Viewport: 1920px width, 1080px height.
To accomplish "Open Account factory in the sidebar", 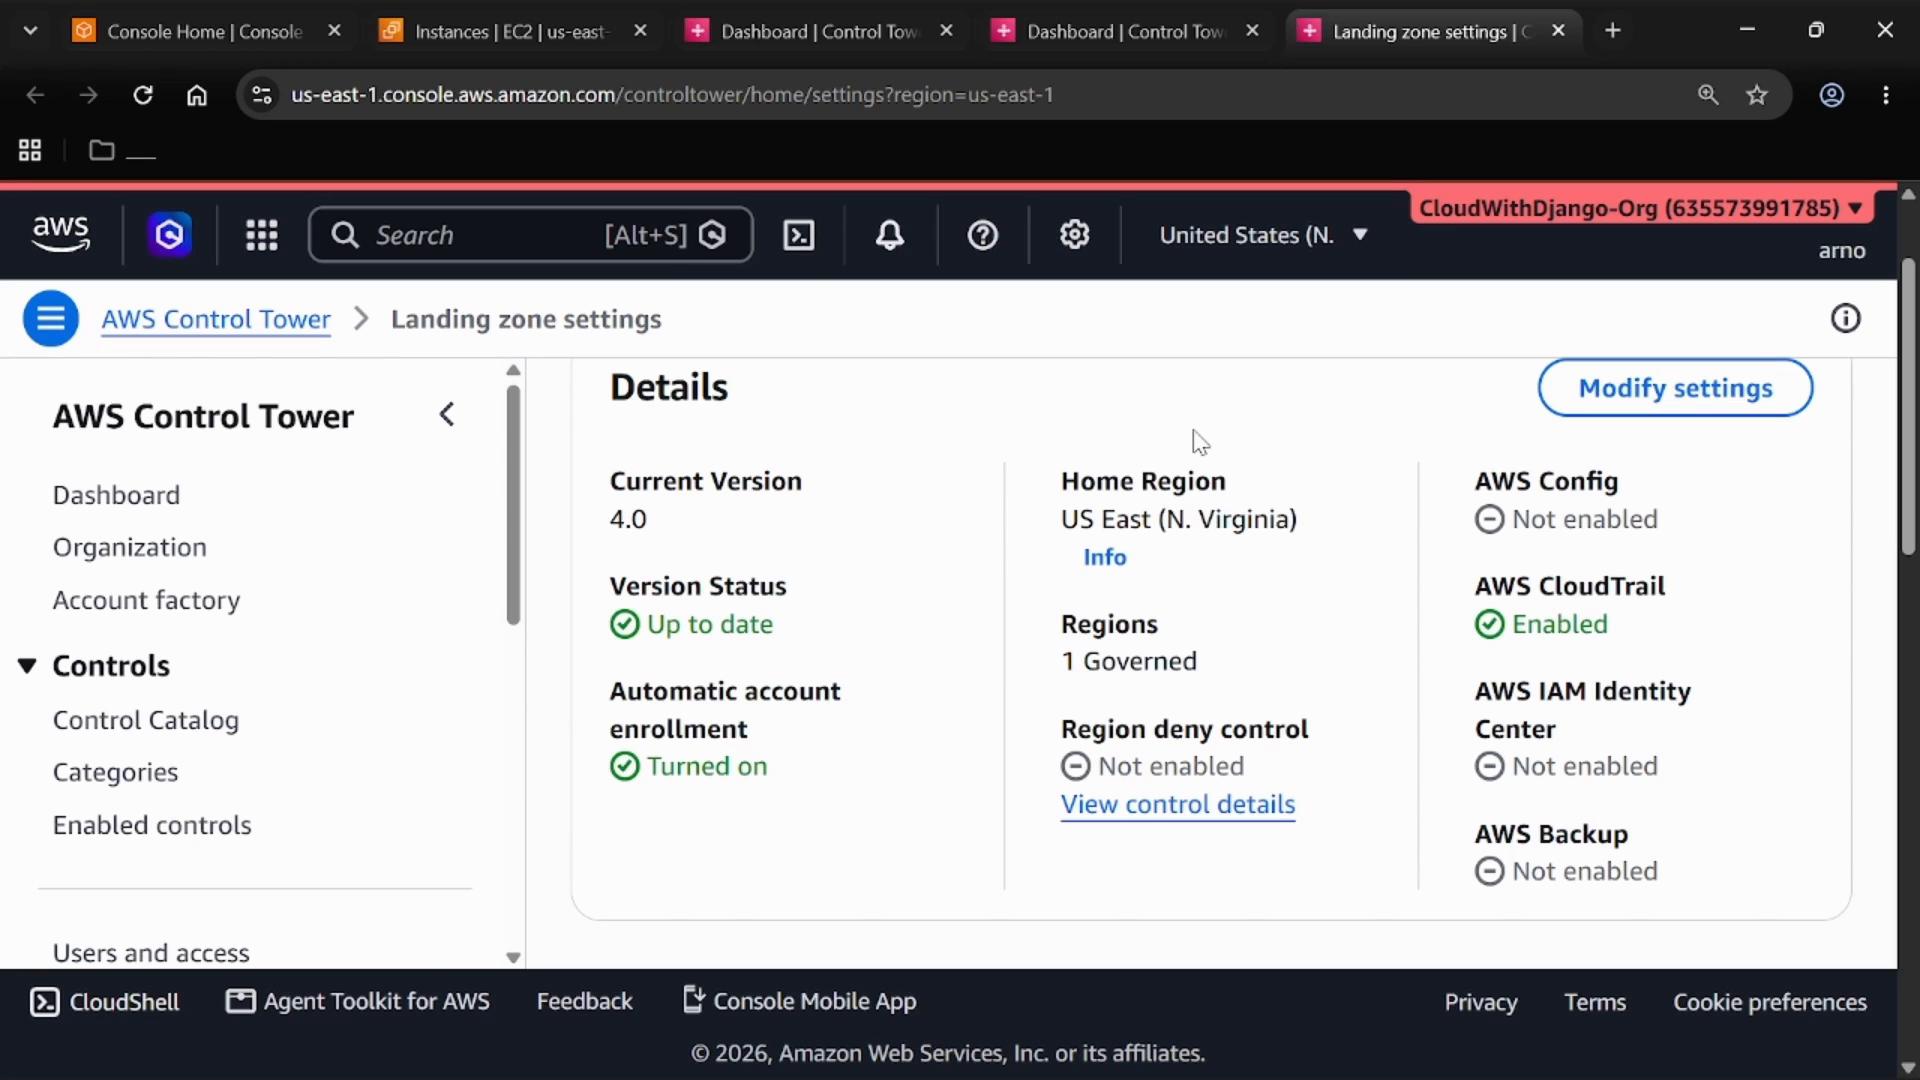I will (146, 600).
